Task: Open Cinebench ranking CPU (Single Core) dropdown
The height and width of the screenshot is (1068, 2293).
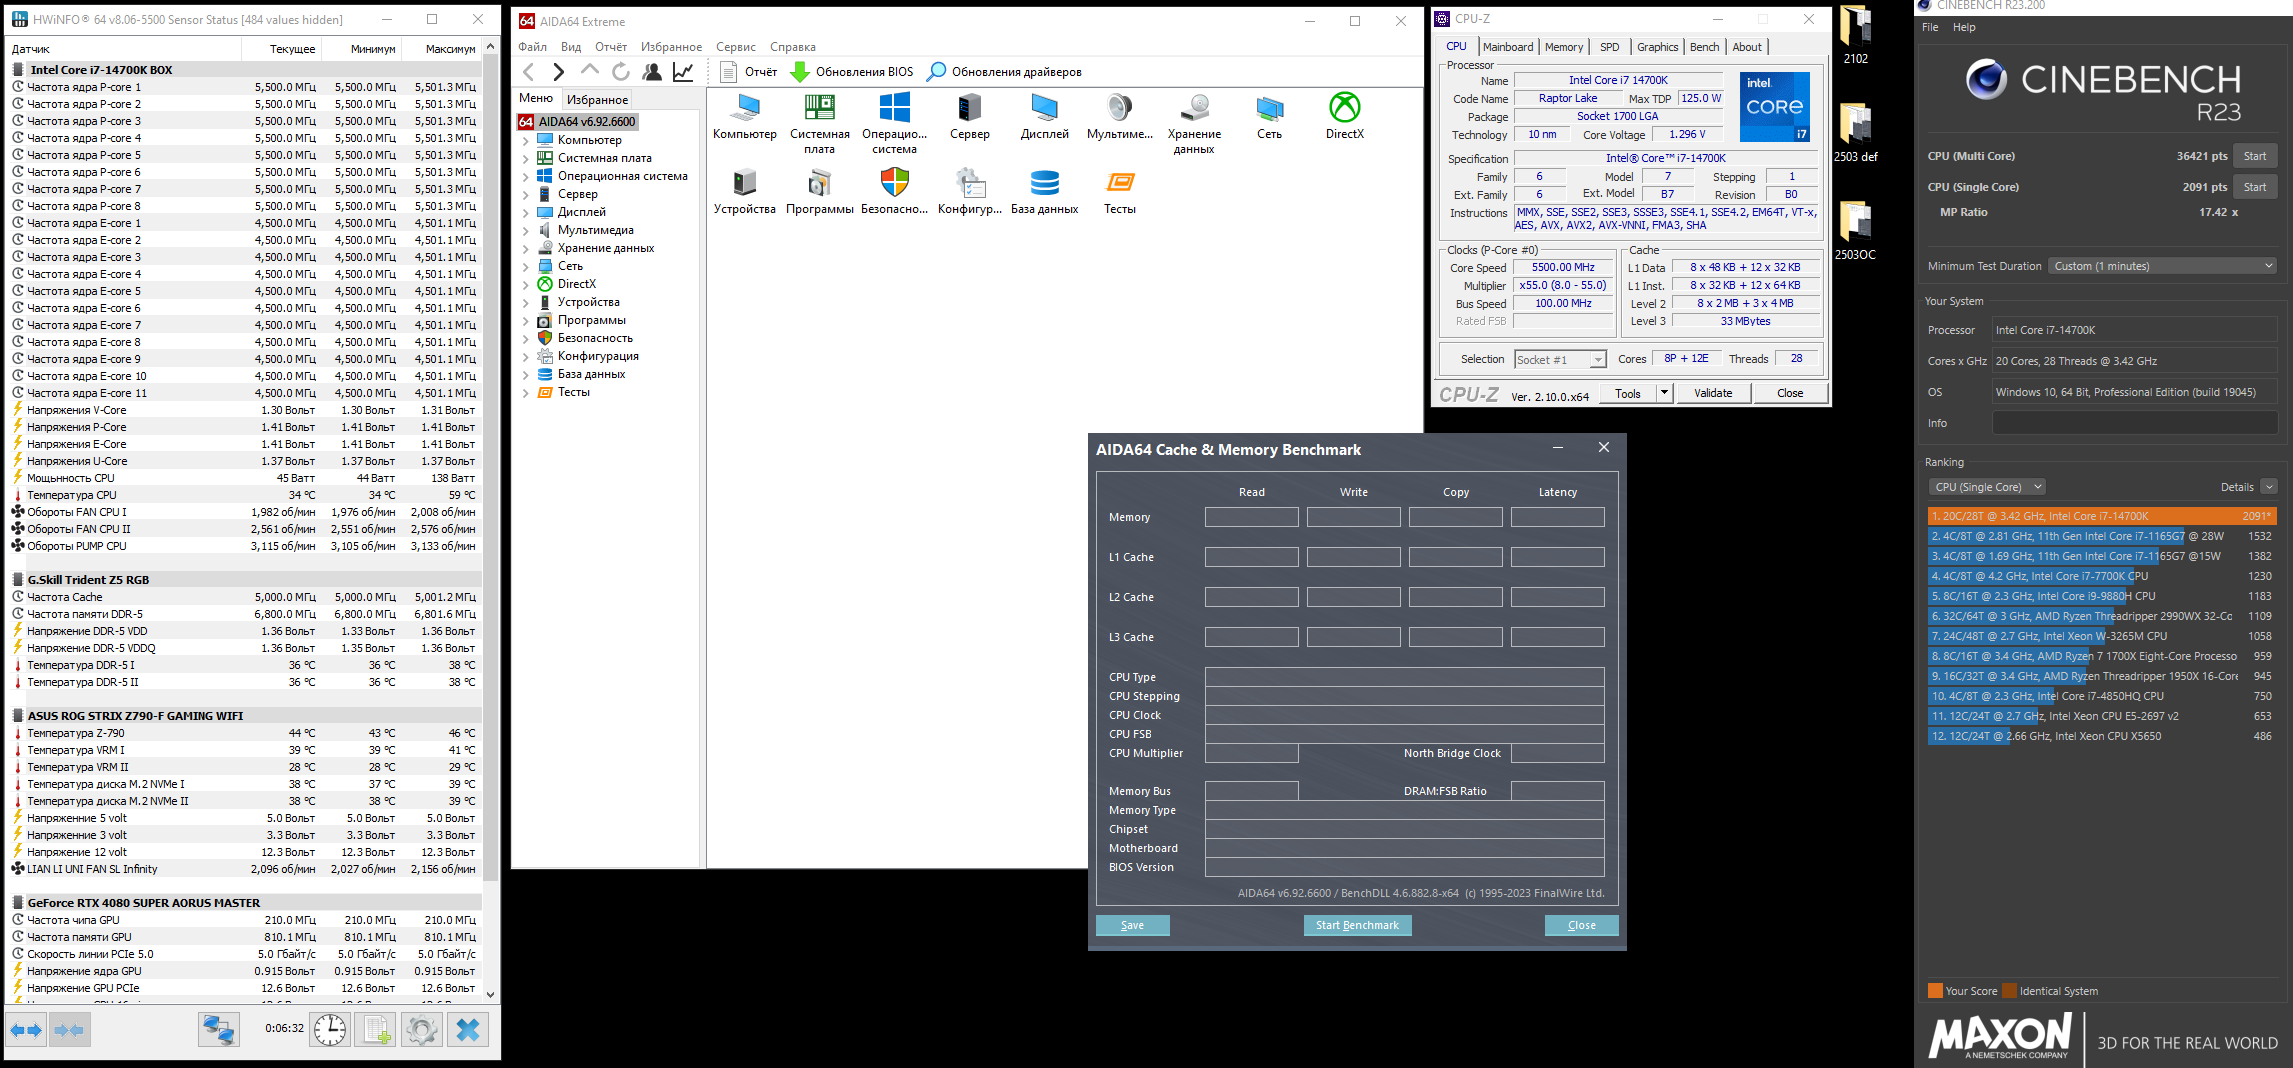Action: 1987,487
